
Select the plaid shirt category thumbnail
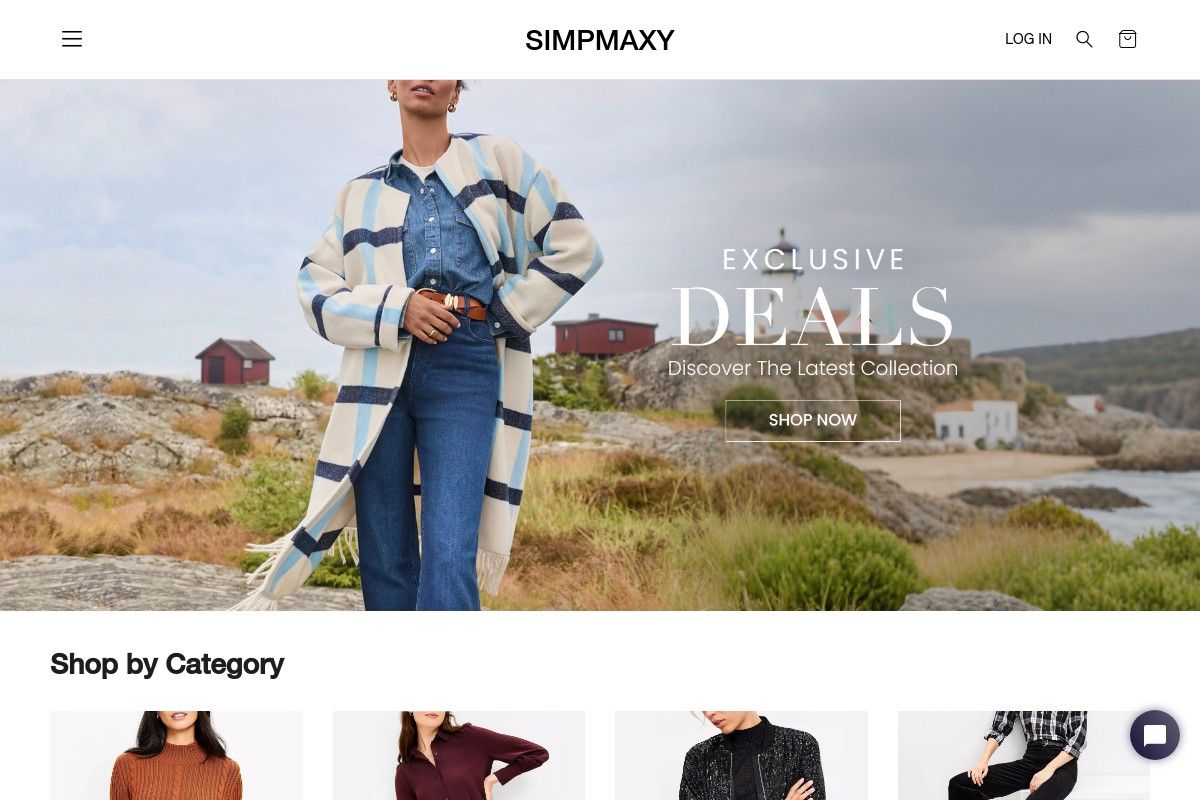tap(1024, 755)
